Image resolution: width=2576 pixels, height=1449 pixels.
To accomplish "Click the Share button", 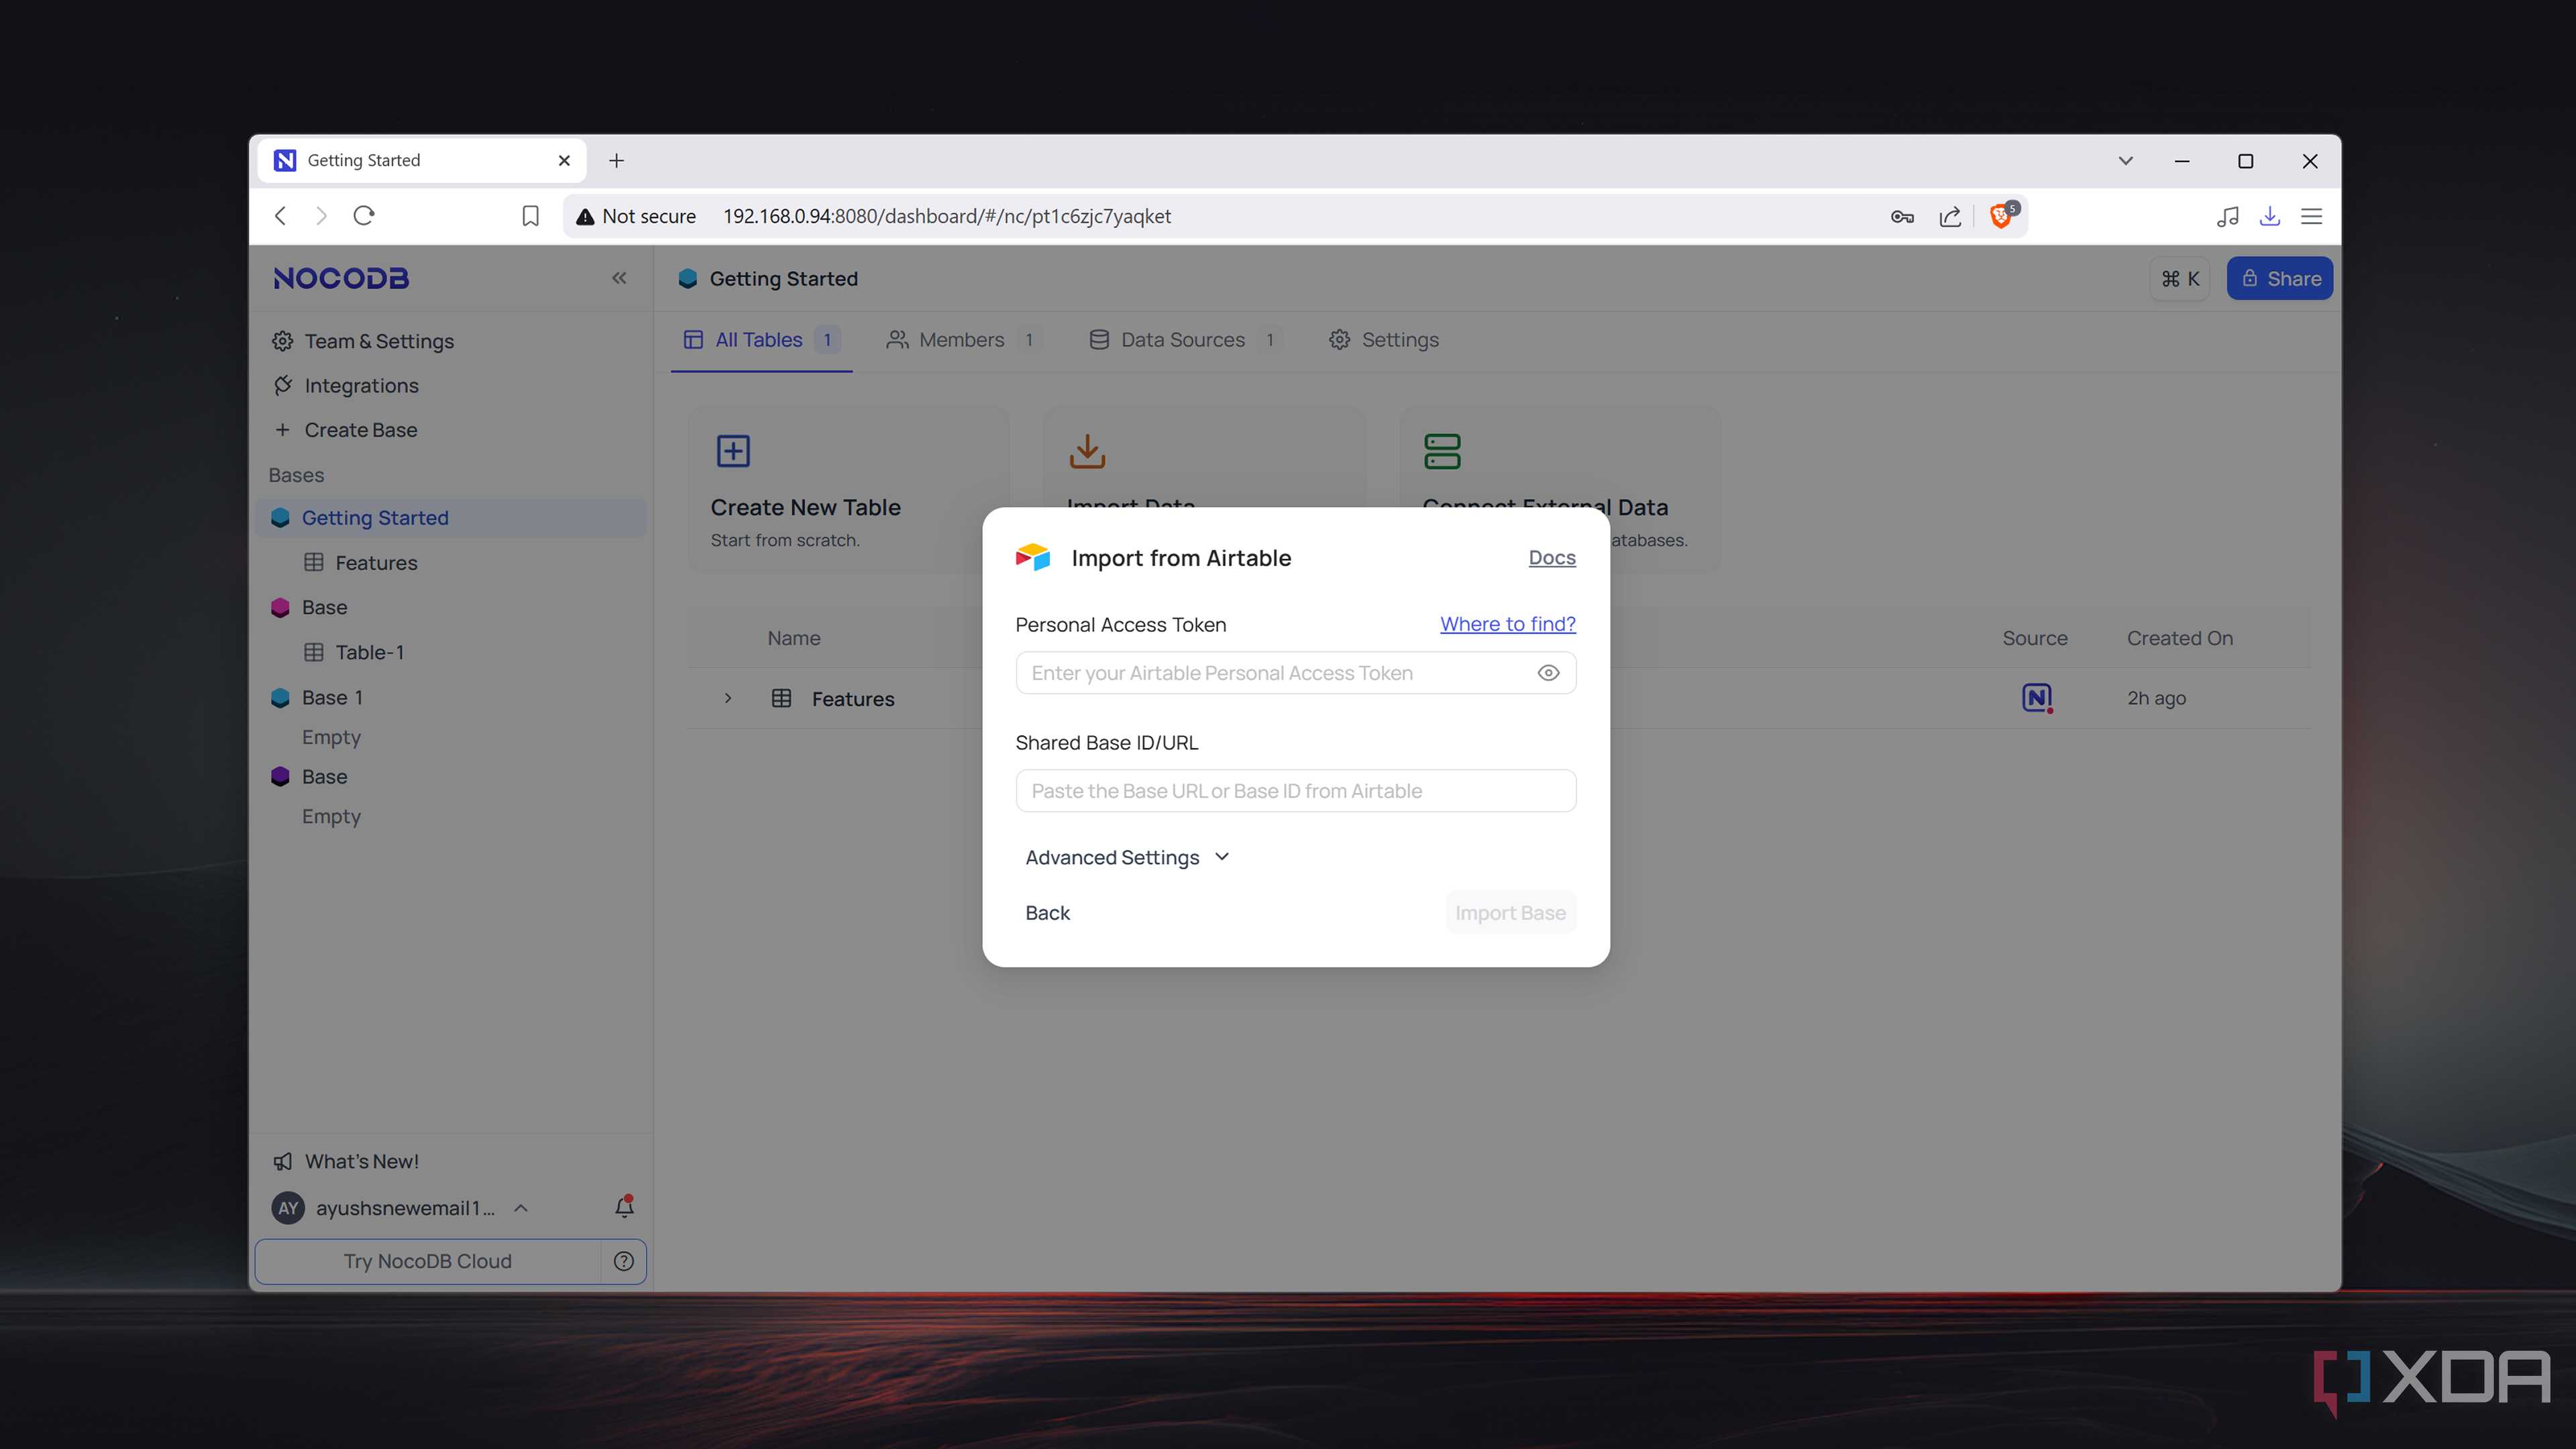I will 2280,278.
